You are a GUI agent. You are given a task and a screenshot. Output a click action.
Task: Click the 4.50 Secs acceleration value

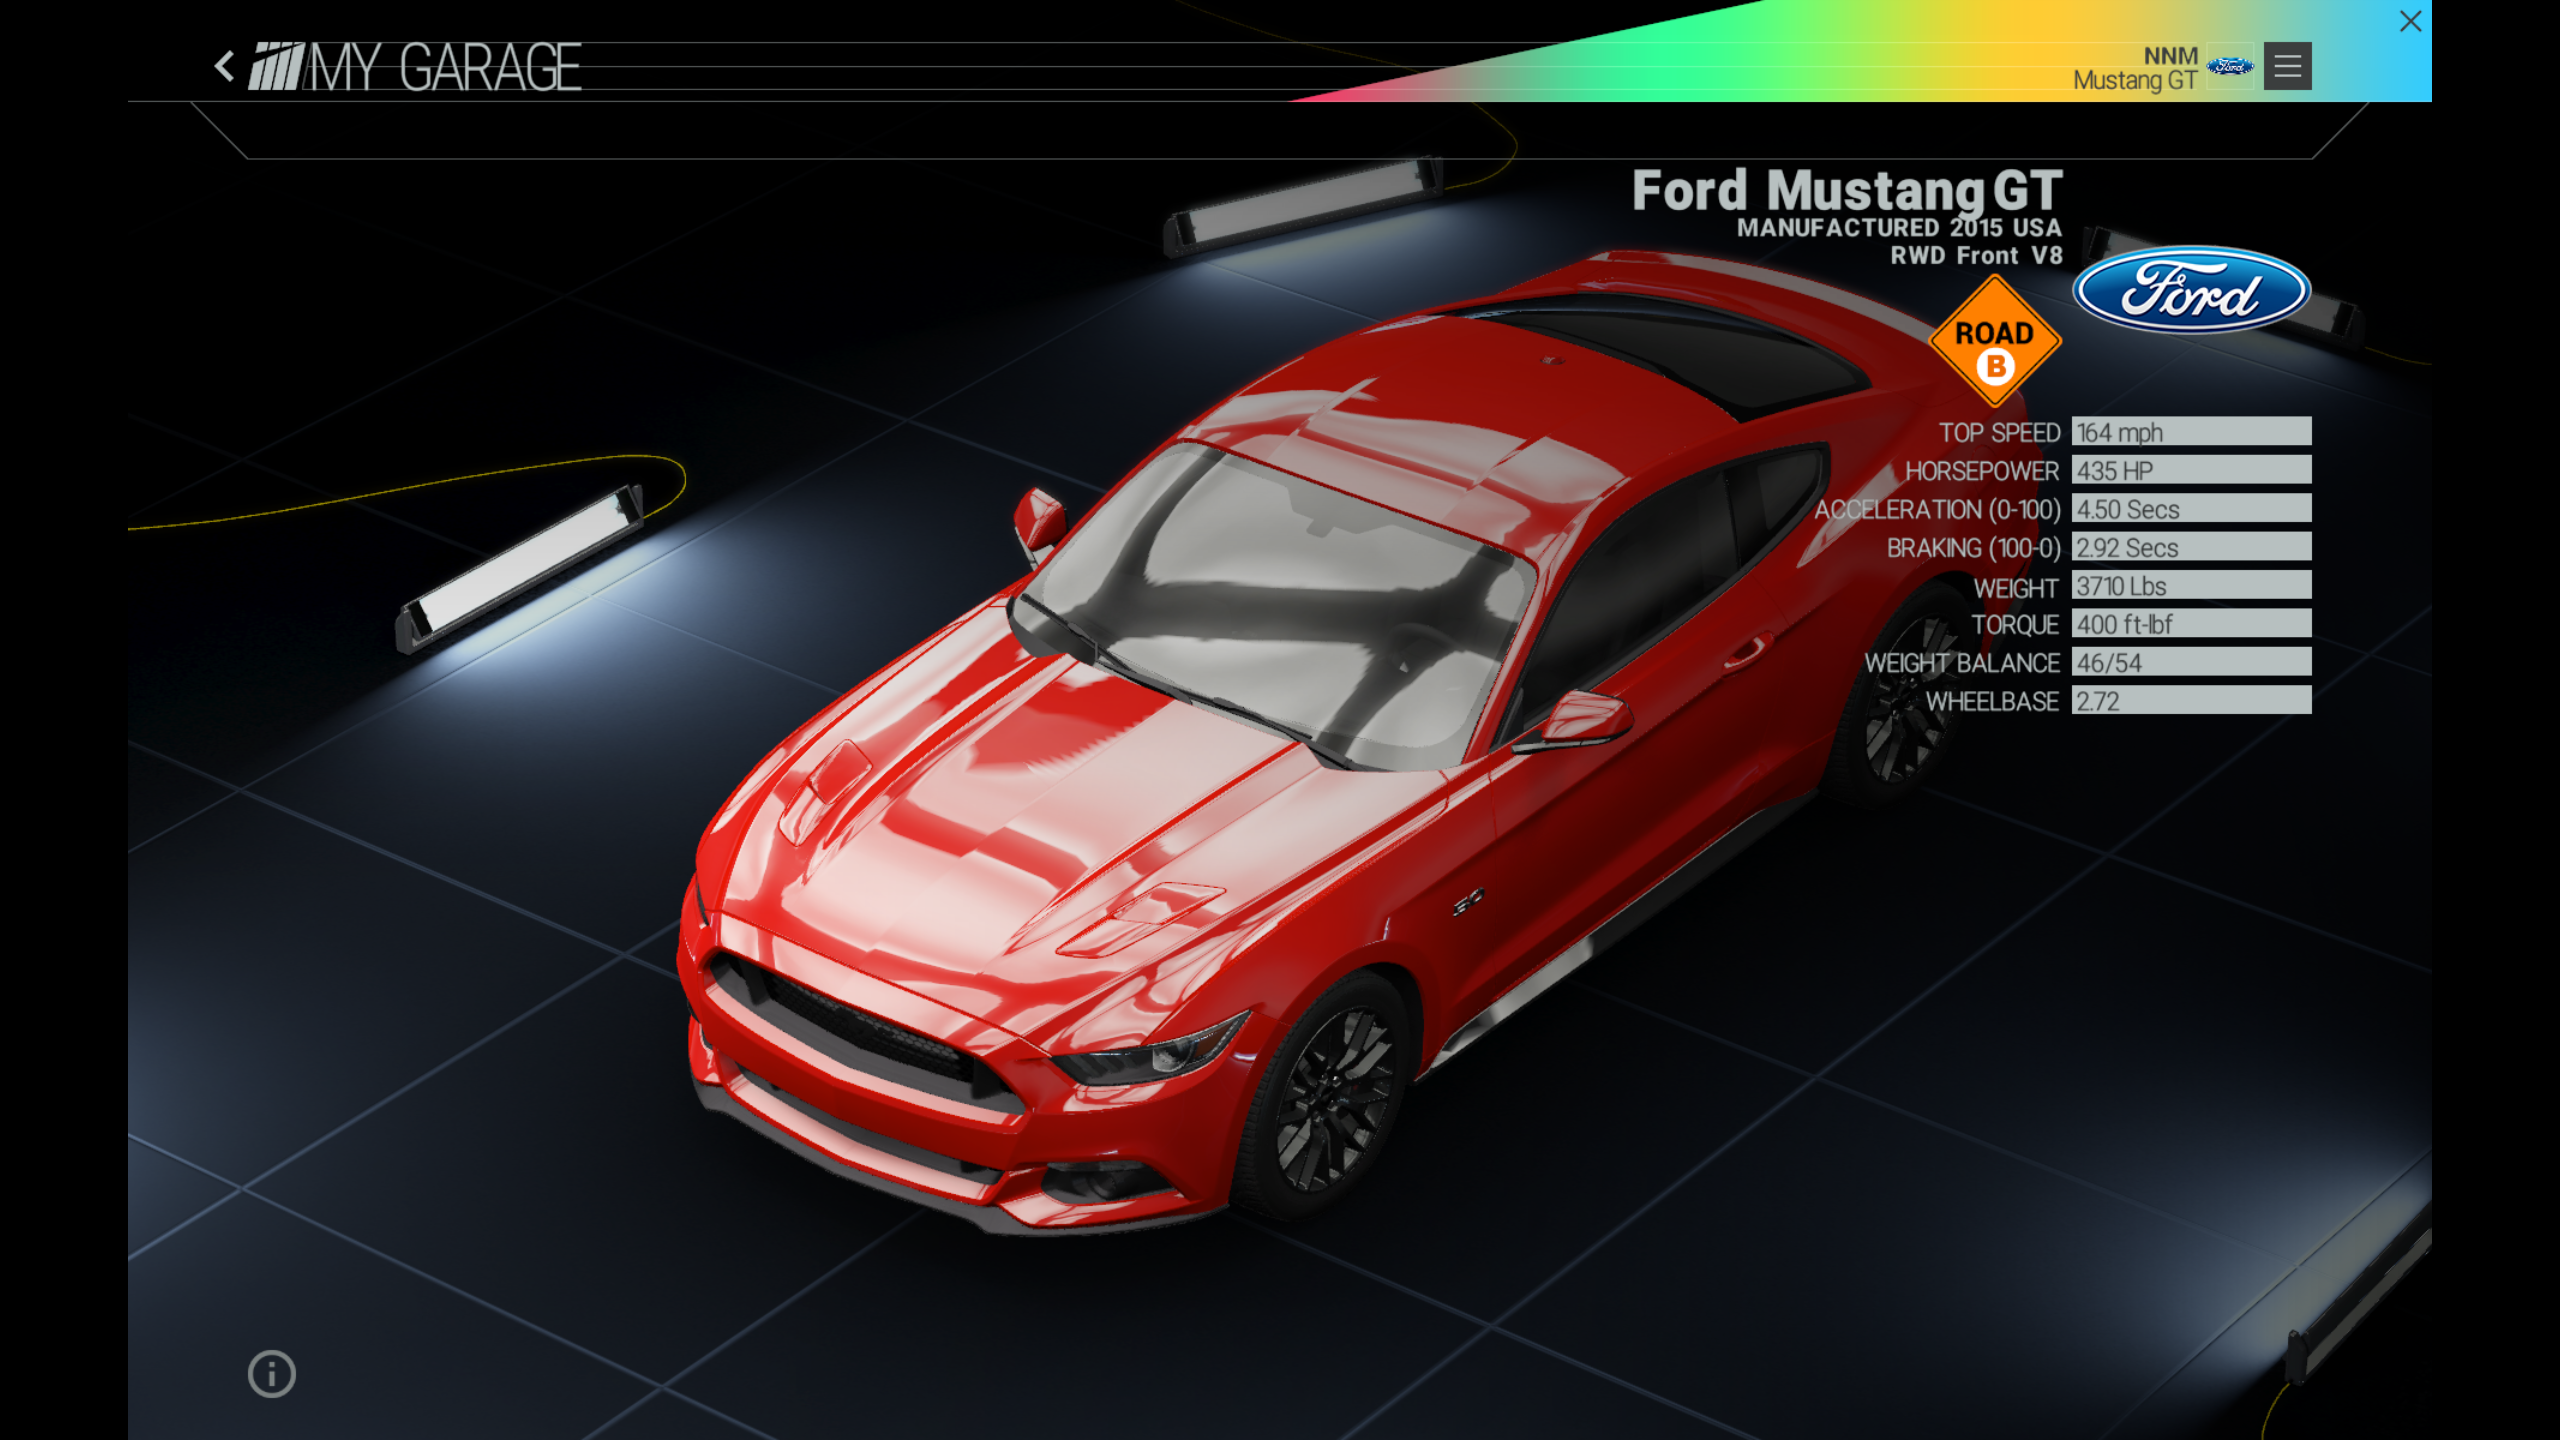tap(2191, 509)
